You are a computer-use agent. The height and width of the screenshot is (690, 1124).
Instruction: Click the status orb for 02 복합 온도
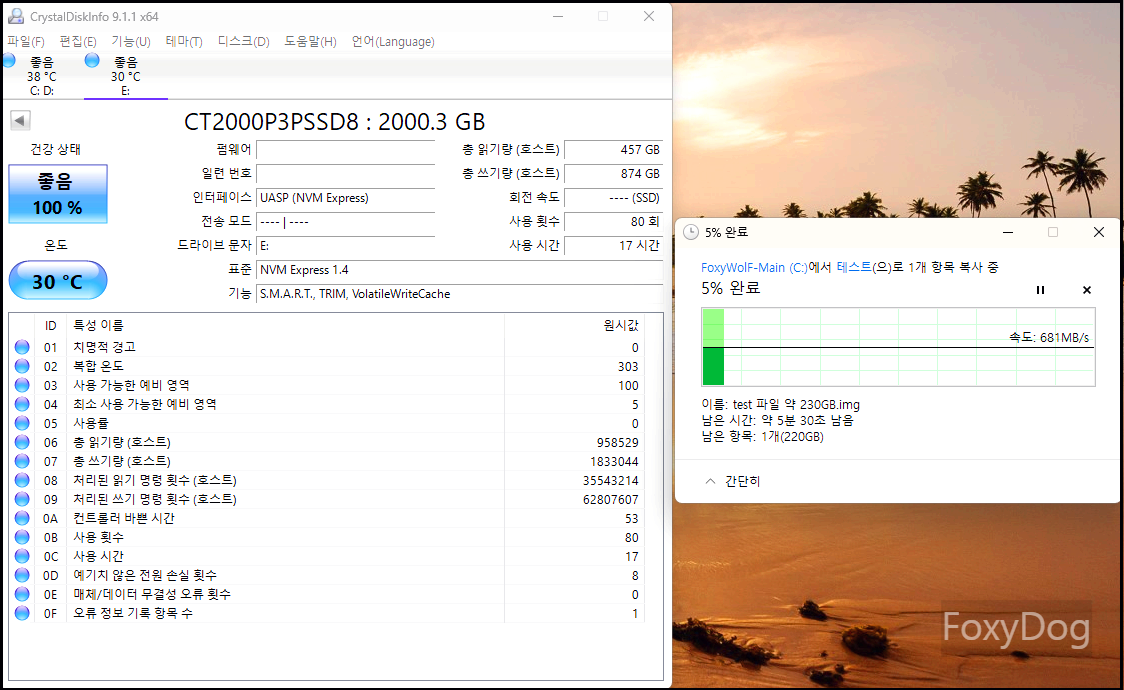[x=22, y=366]
